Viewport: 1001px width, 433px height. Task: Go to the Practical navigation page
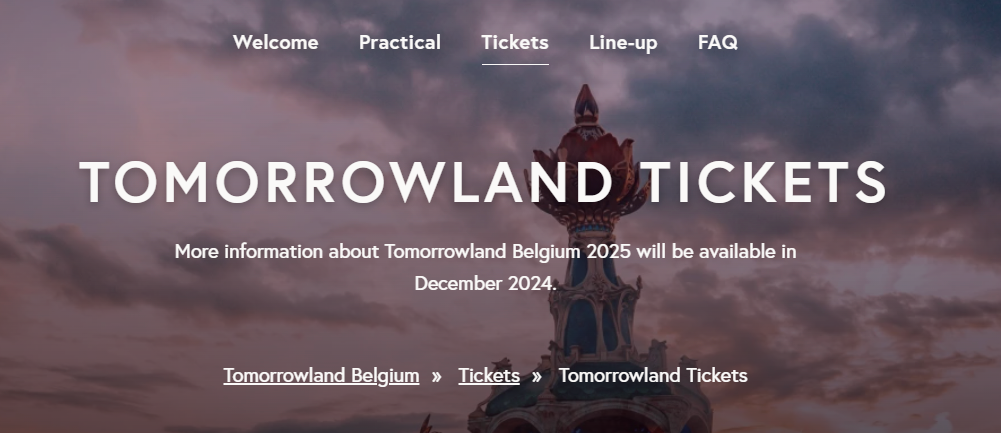click(400, 43)
